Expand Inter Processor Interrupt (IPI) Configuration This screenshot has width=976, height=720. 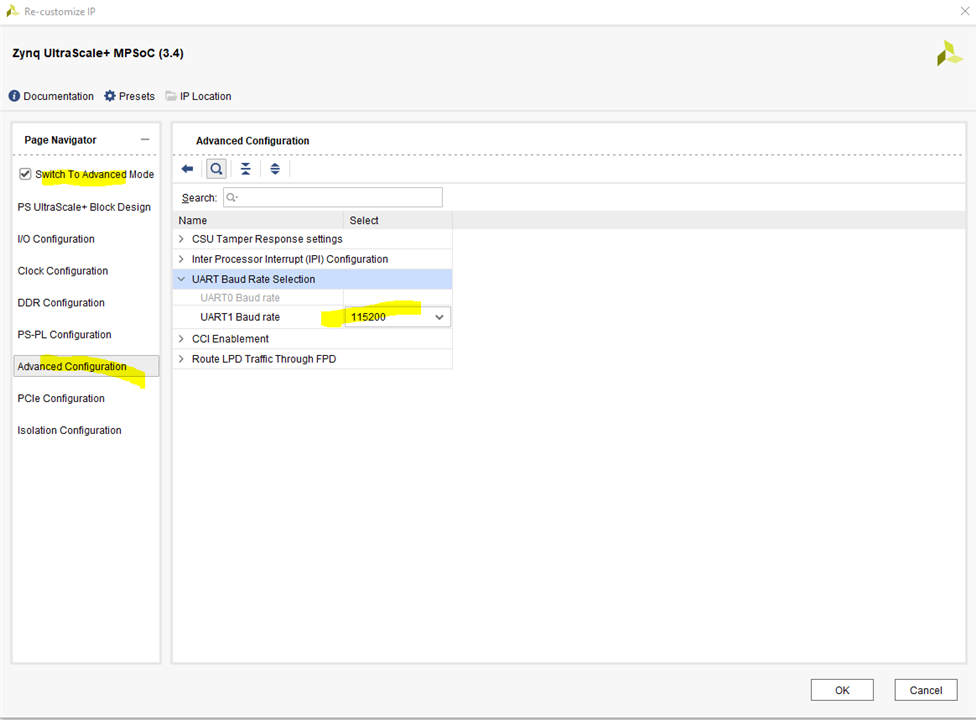(181, 259)
